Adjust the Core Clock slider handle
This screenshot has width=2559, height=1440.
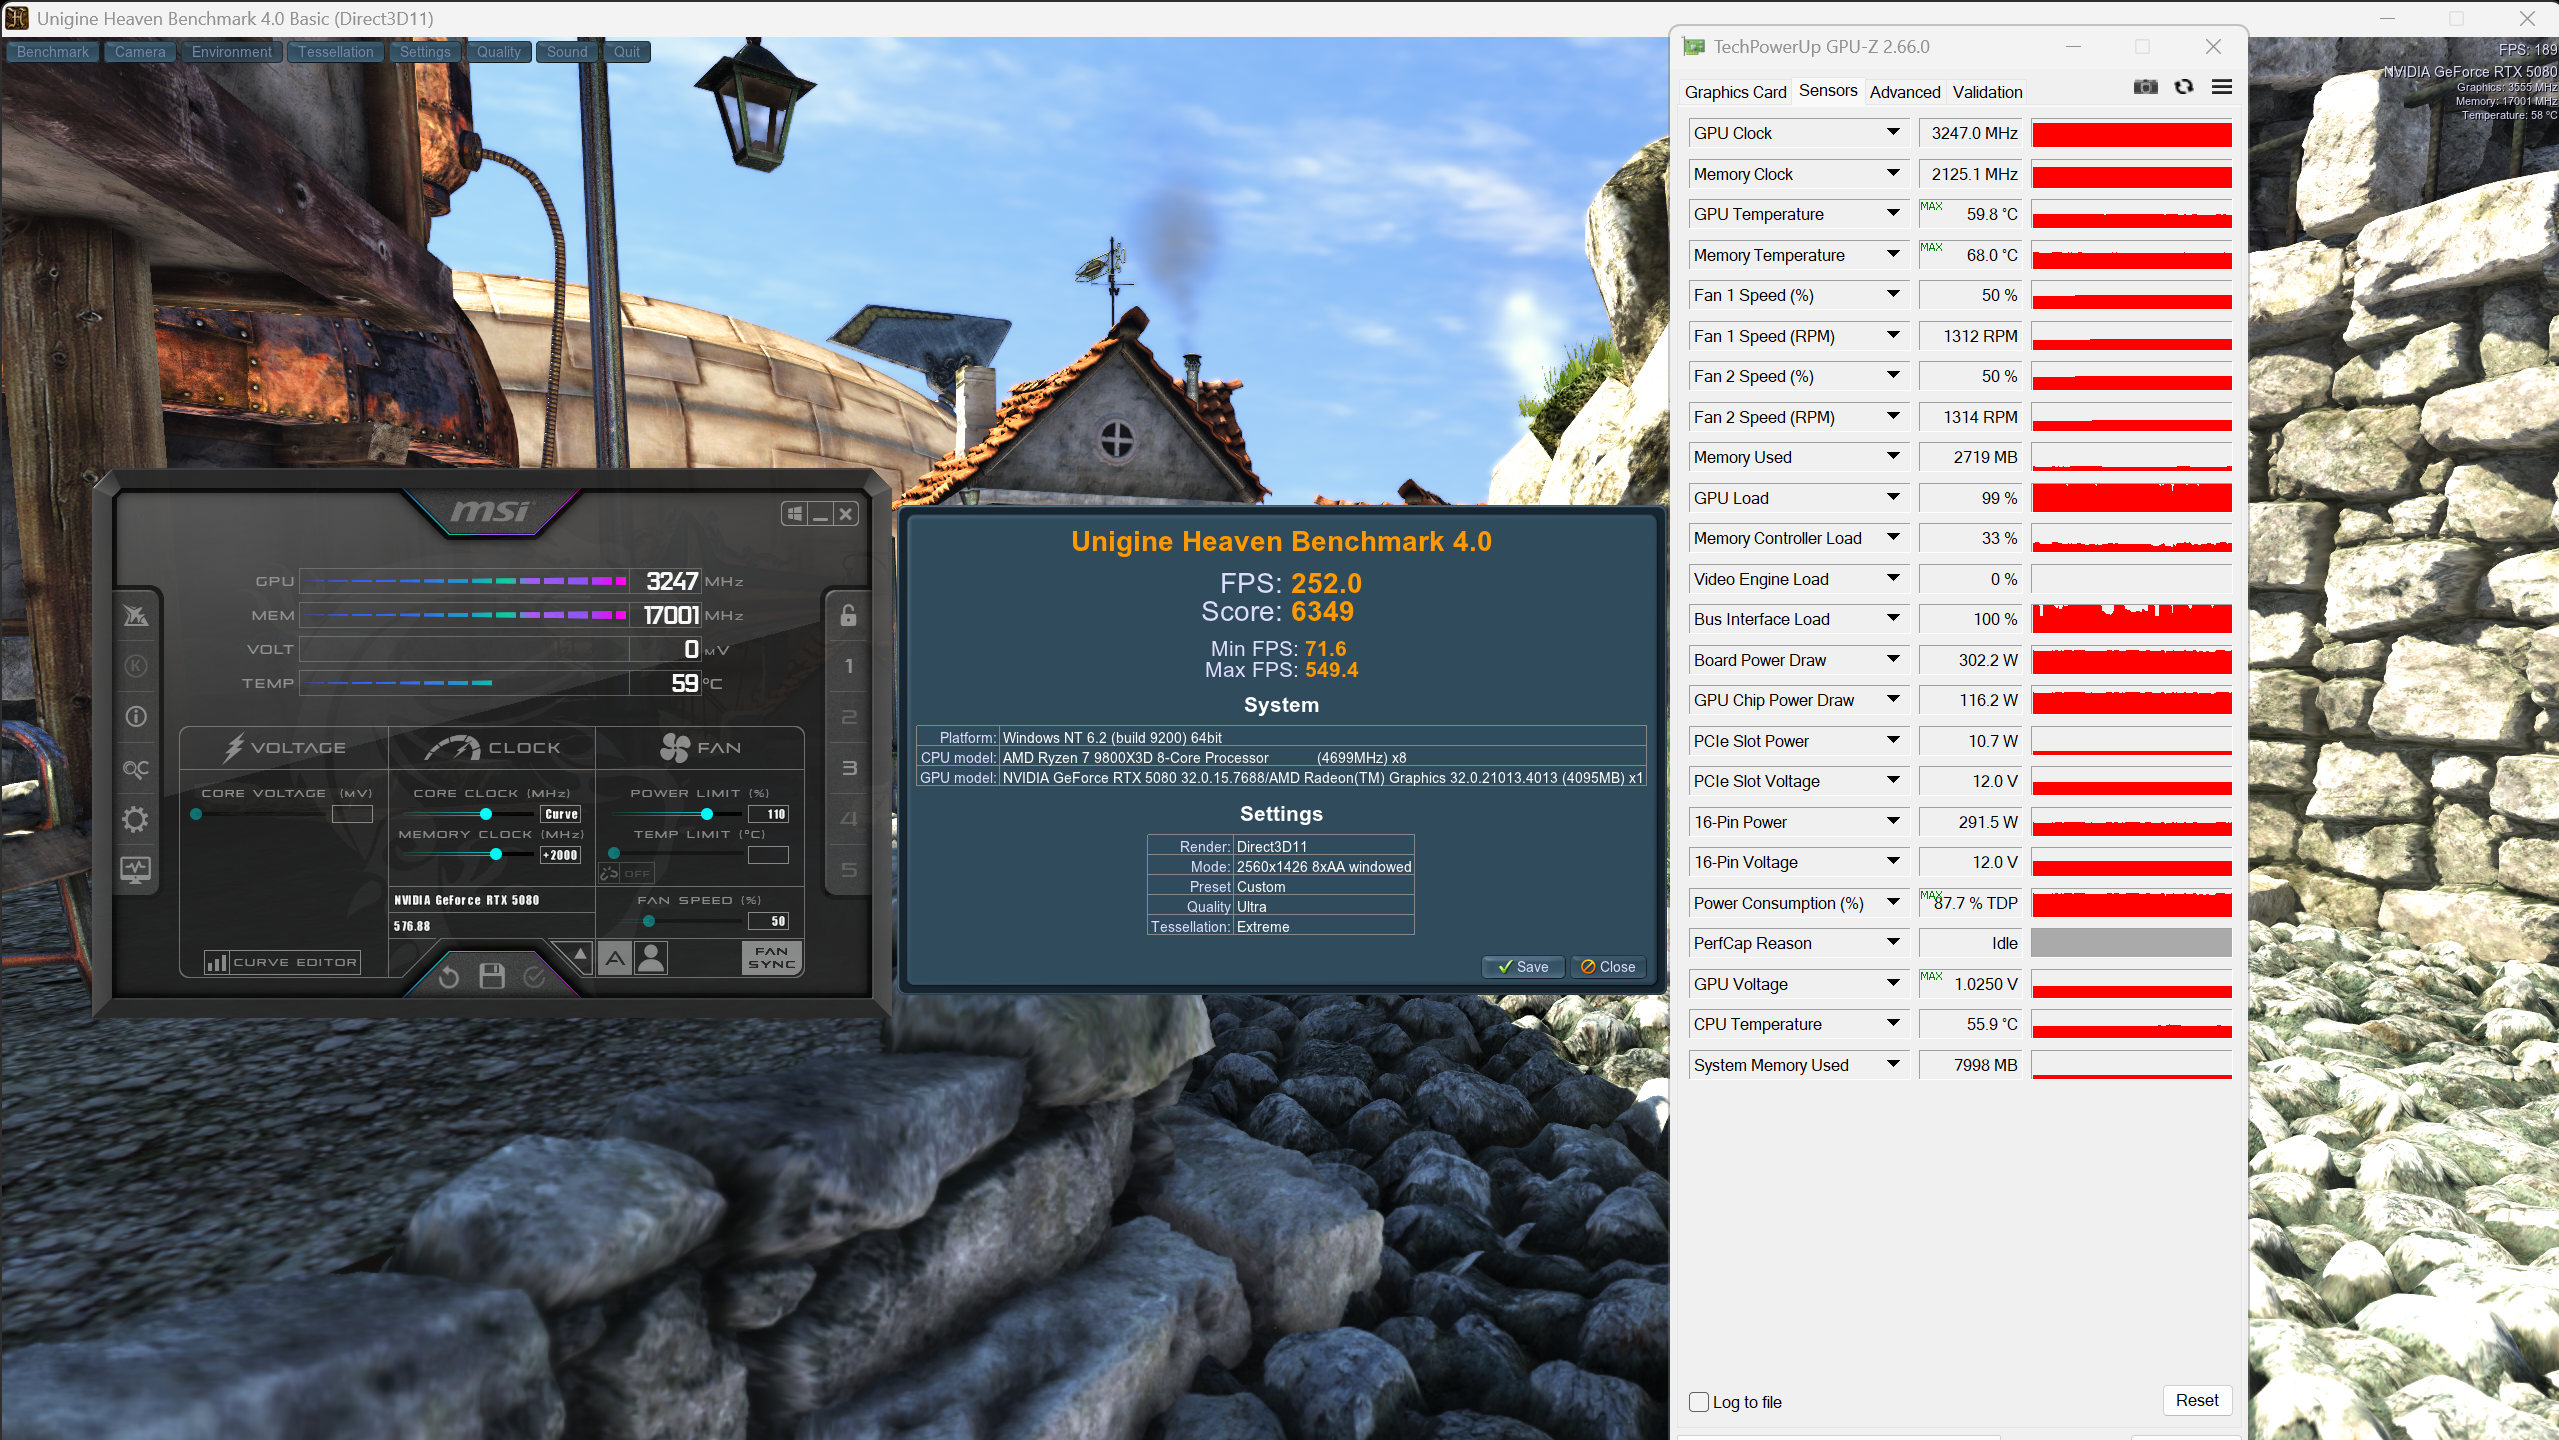tap(486, 814)
